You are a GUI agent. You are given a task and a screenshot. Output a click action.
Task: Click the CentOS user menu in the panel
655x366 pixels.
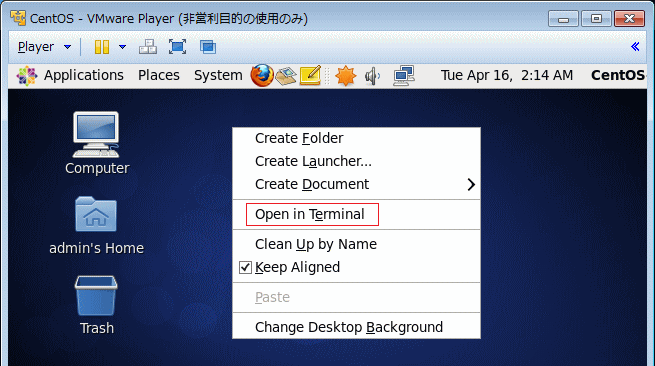tap(618, 75)
